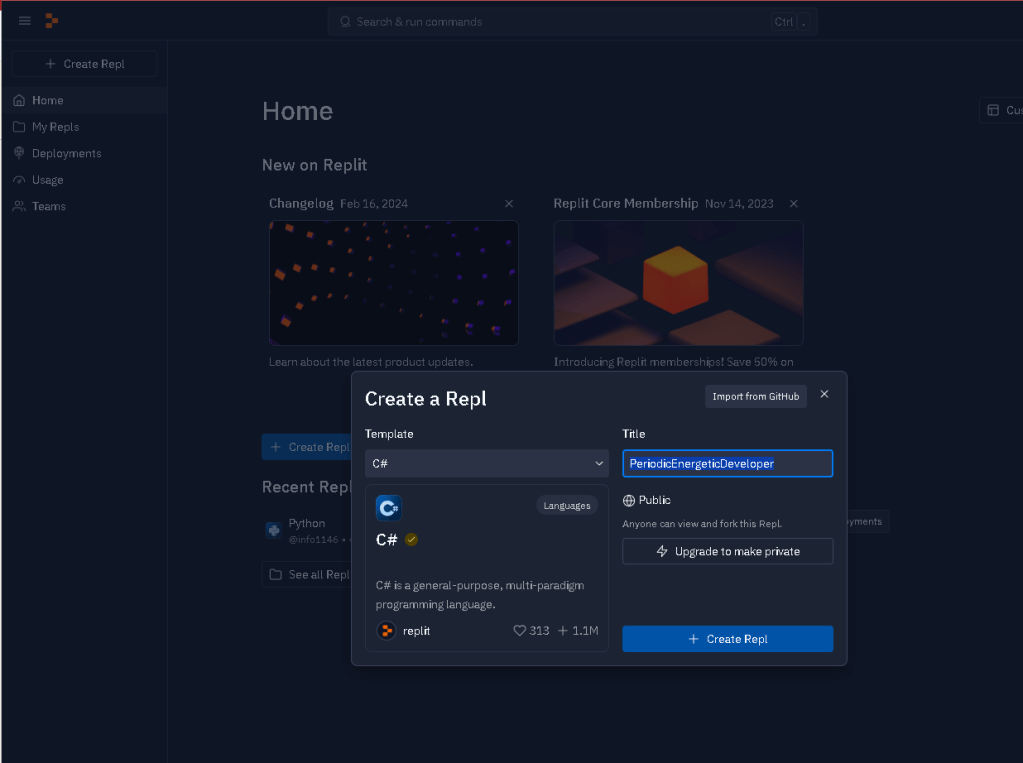
Task: Open Home in the sidebar
Action: pos(84,100)
